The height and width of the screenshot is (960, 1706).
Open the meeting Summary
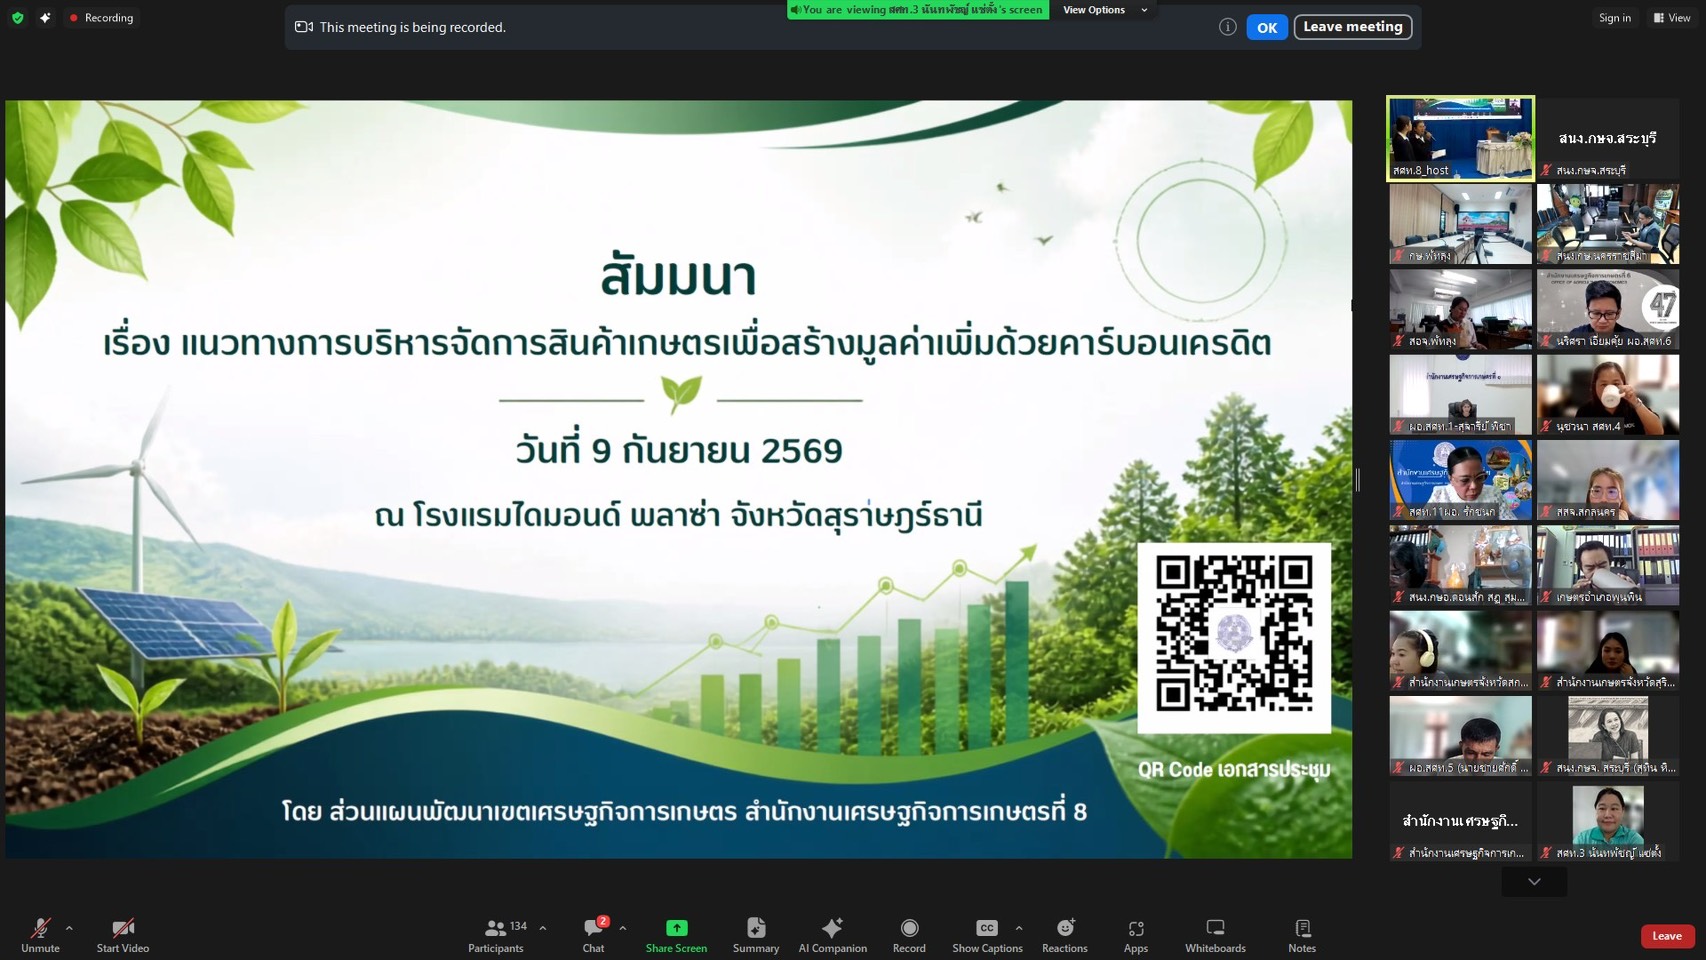[756, 936]
